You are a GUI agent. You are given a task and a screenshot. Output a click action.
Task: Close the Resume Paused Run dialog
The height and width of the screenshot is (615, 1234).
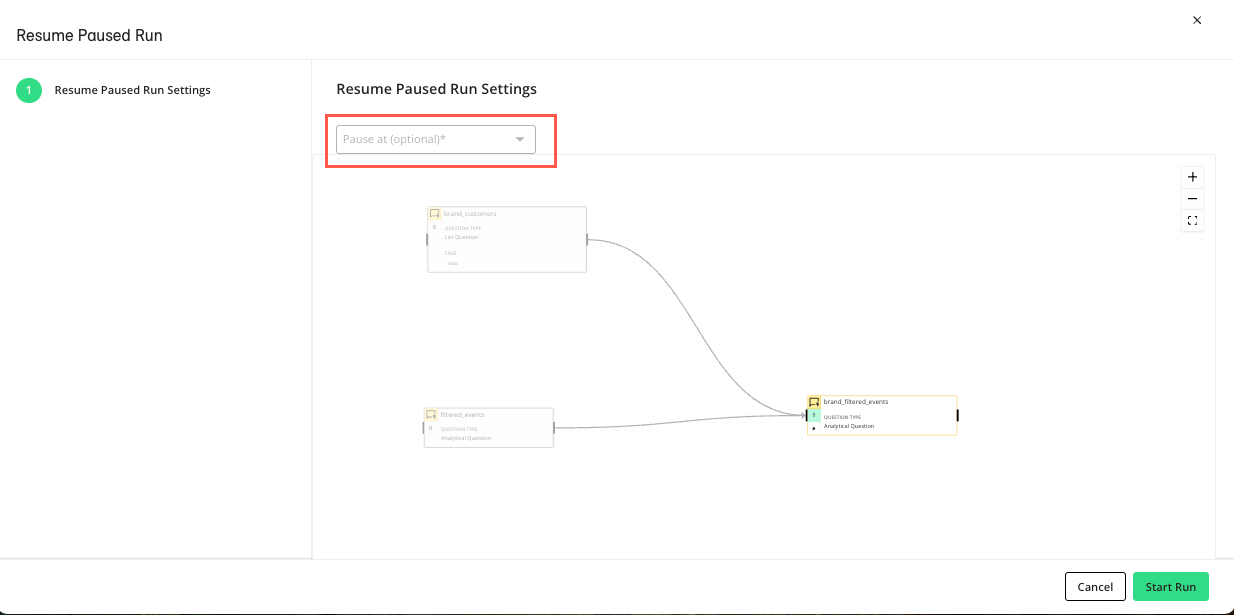coord(1197,20)
